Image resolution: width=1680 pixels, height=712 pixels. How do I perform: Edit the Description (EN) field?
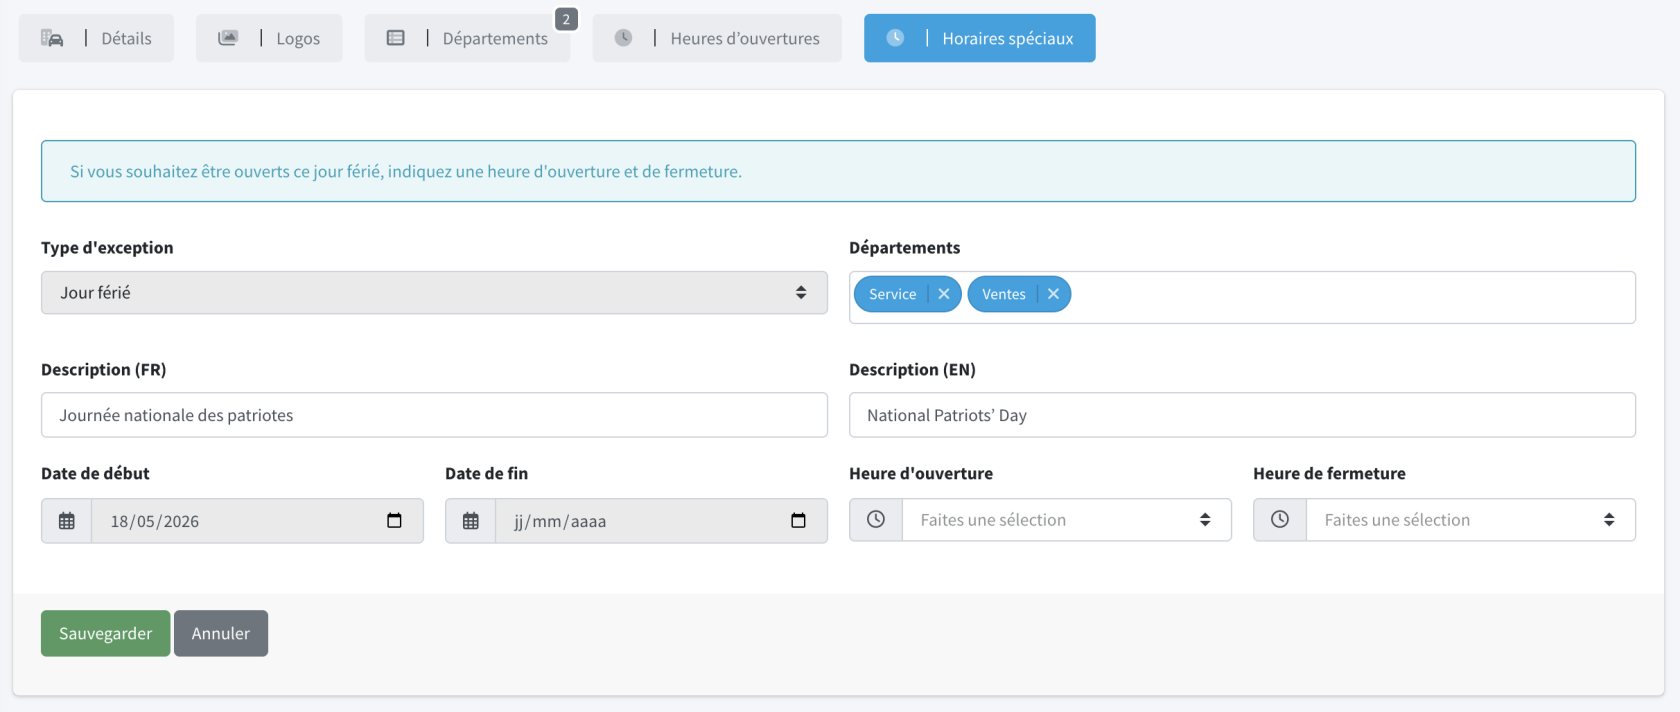(x=1242, y=415)
